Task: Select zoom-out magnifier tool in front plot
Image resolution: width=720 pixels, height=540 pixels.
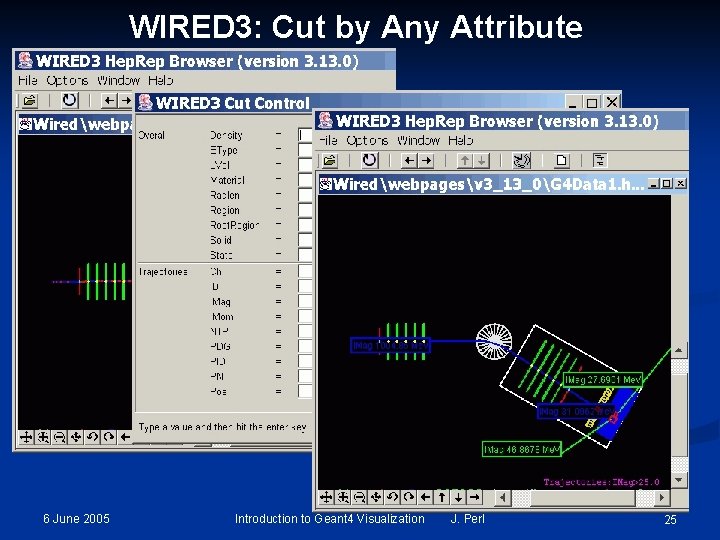Action: [359, 497]
